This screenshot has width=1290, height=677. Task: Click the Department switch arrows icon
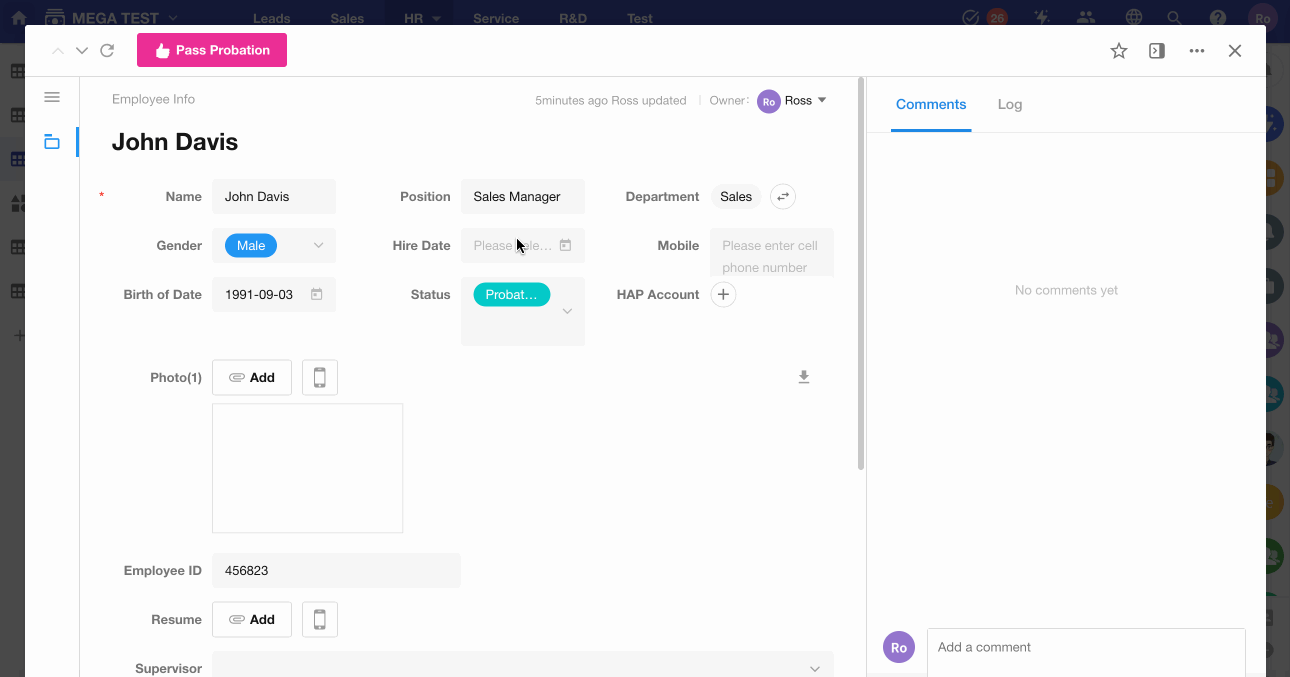point(783,197)
